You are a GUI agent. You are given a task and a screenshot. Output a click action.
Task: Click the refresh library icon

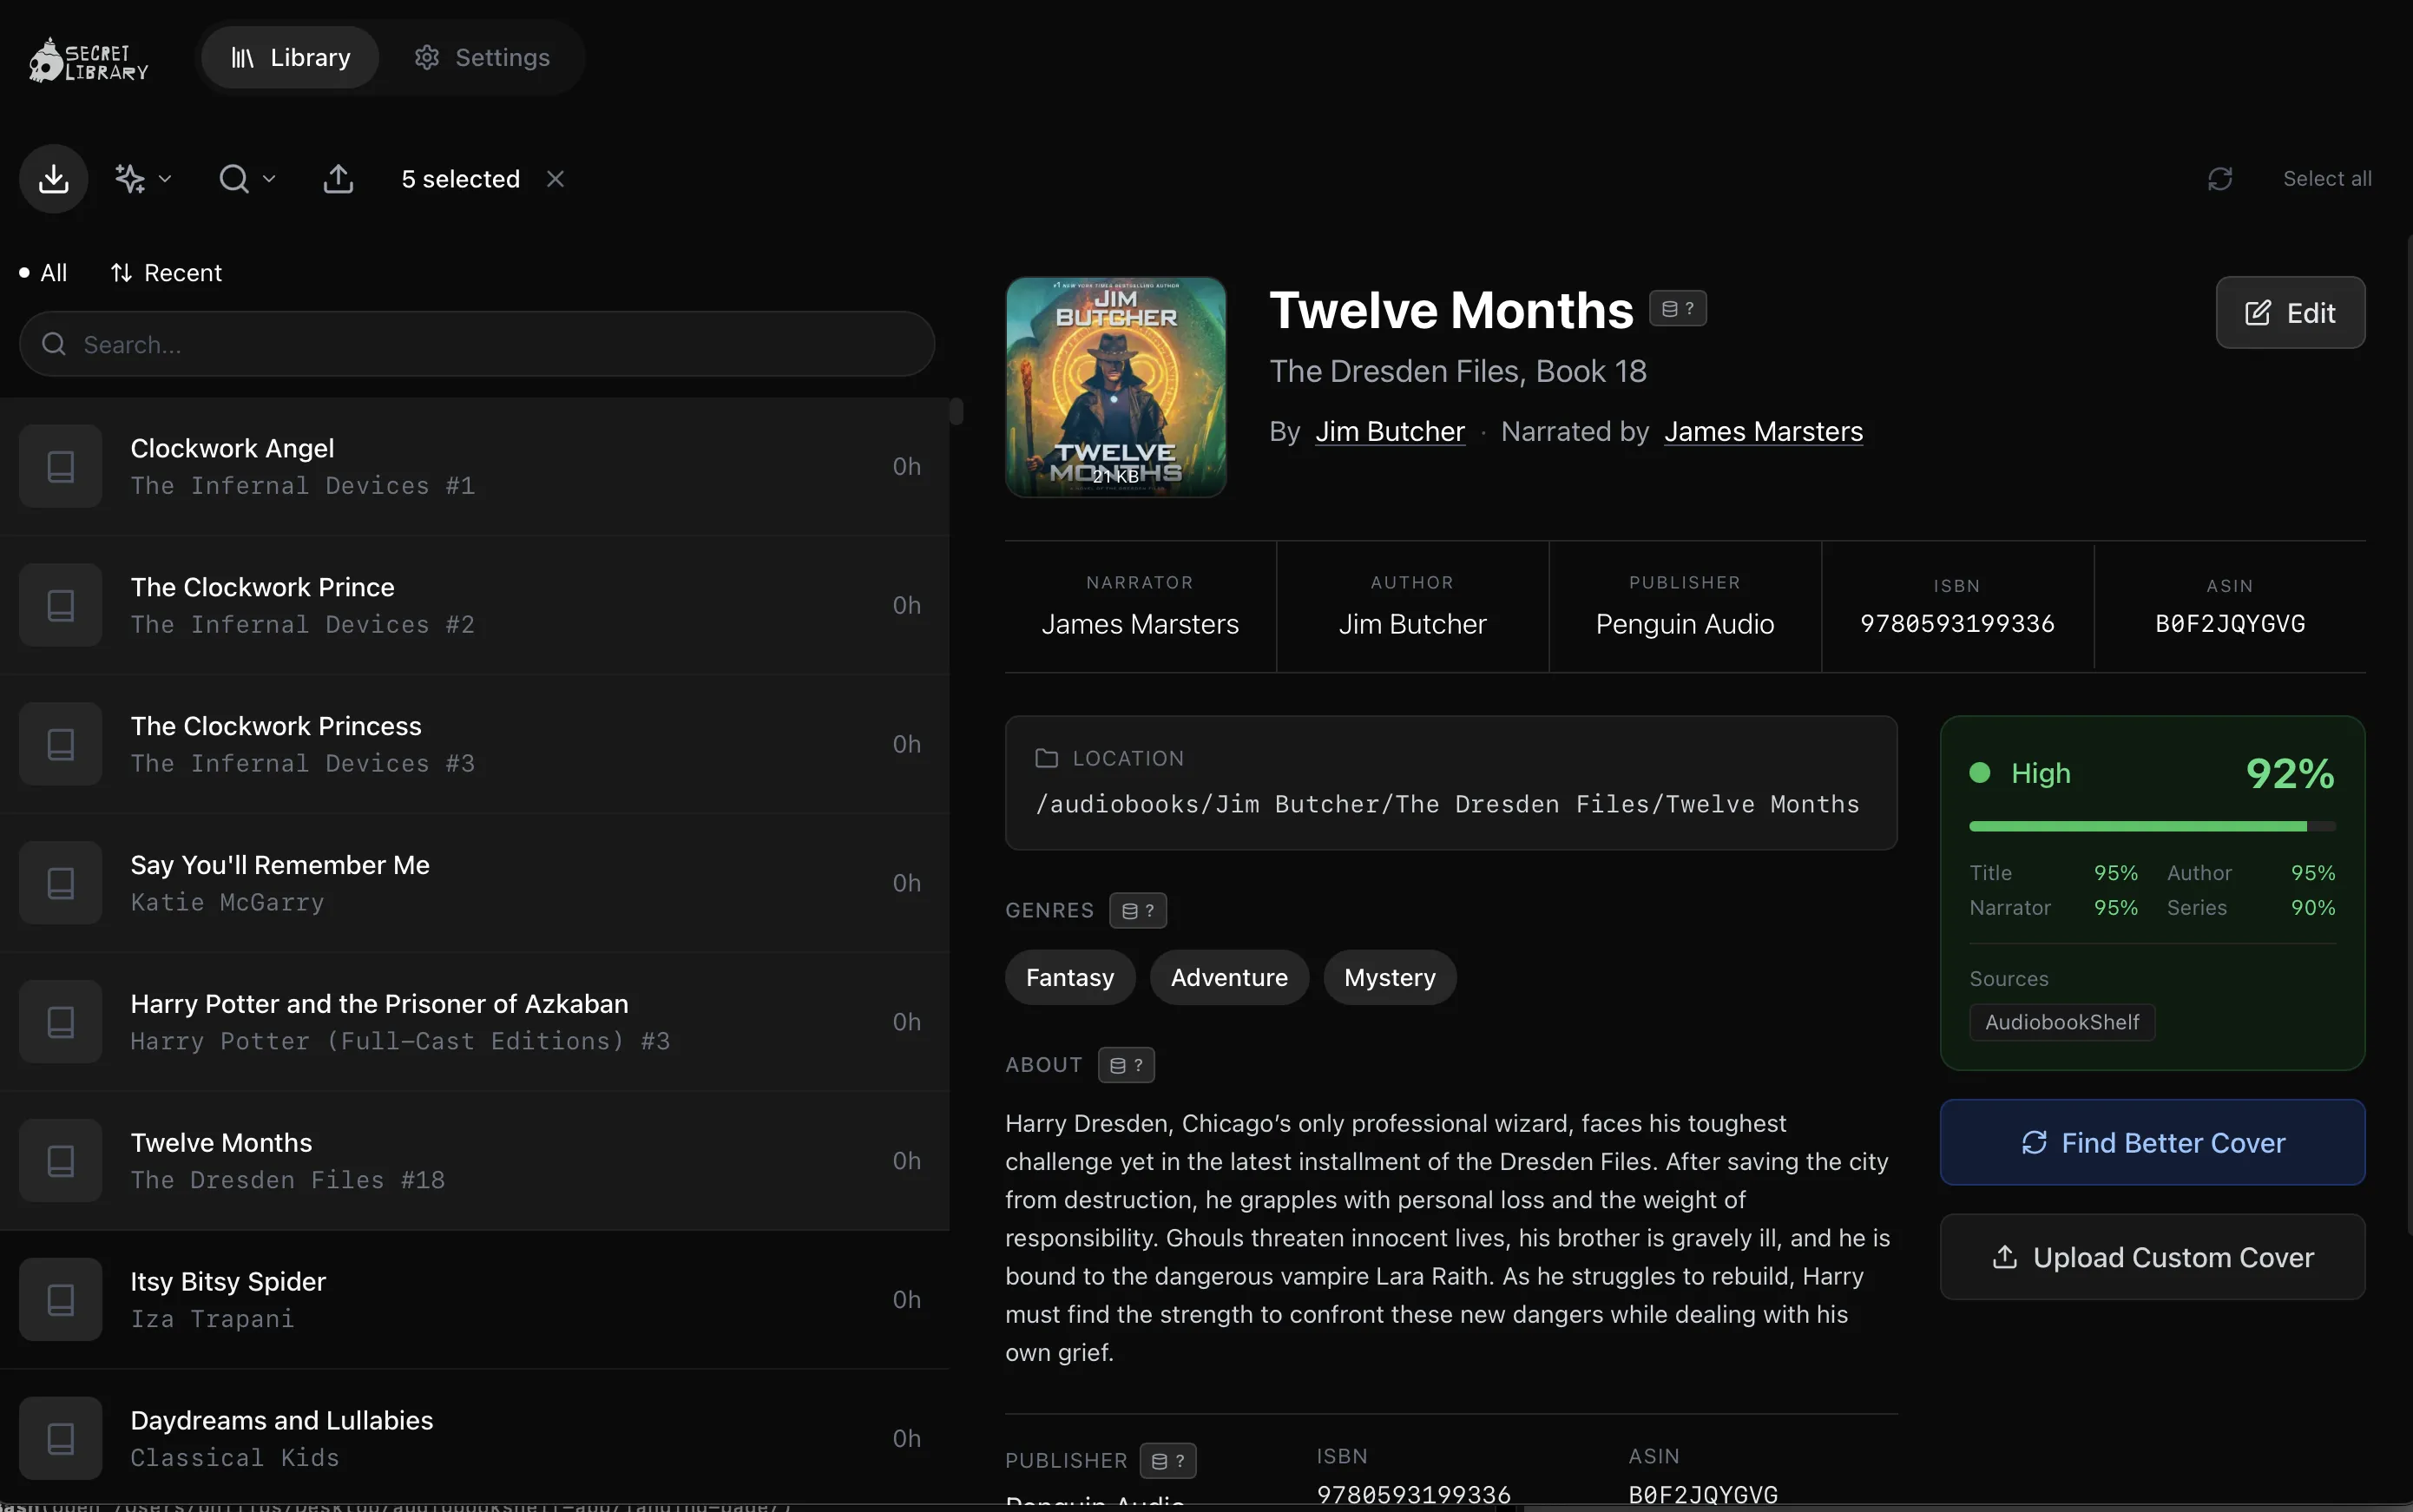pyautogui.click(x=2220, y=179)
